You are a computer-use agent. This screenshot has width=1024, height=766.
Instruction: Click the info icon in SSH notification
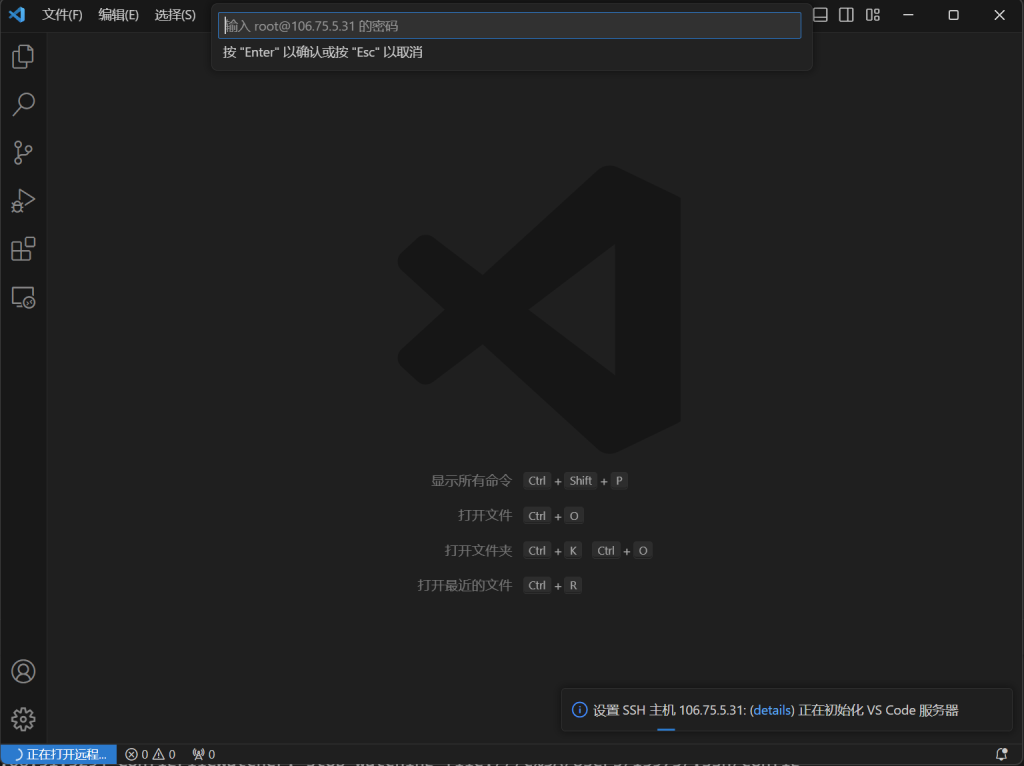point(579,710)
